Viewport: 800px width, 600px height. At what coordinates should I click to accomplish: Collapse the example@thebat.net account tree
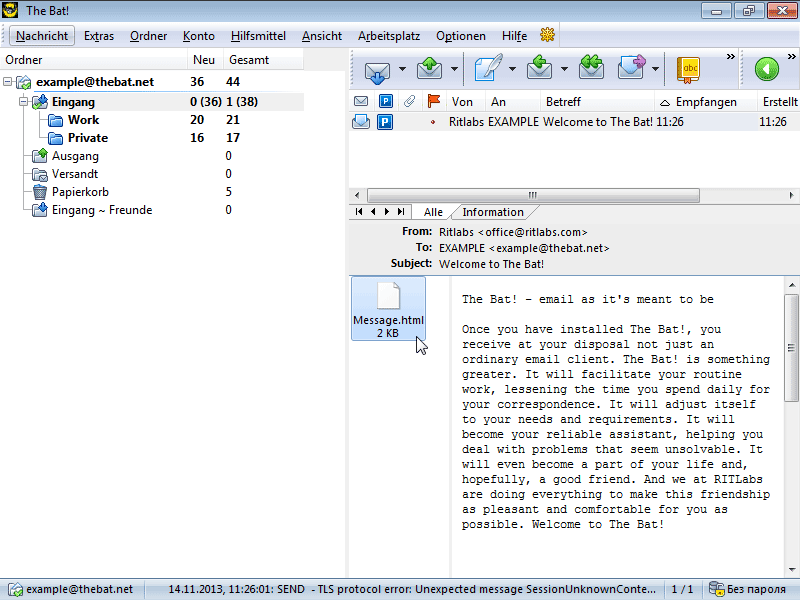(x=8, y=81)
